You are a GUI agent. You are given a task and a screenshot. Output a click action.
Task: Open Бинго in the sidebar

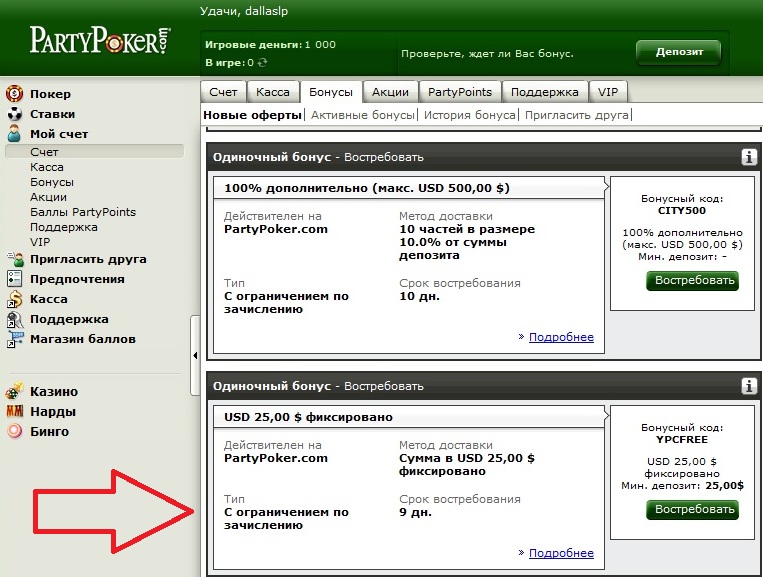pos(50,432)
